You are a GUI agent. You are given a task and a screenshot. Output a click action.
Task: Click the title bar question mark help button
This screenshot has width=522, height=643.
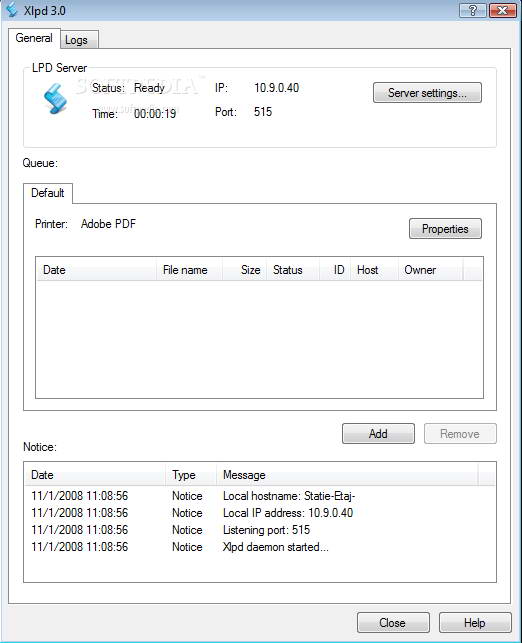(472, 10)
